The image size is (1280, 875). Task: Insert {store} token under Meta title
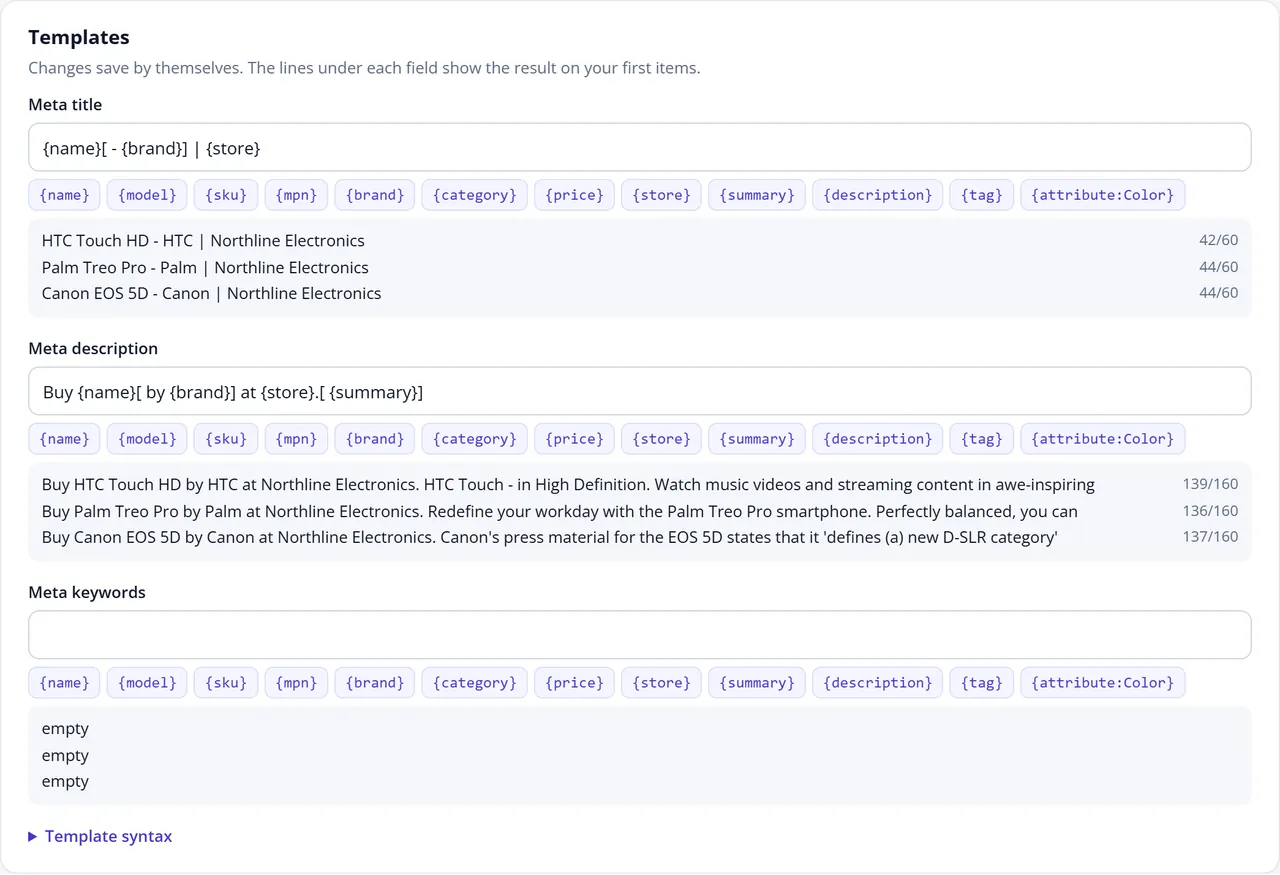662,195
